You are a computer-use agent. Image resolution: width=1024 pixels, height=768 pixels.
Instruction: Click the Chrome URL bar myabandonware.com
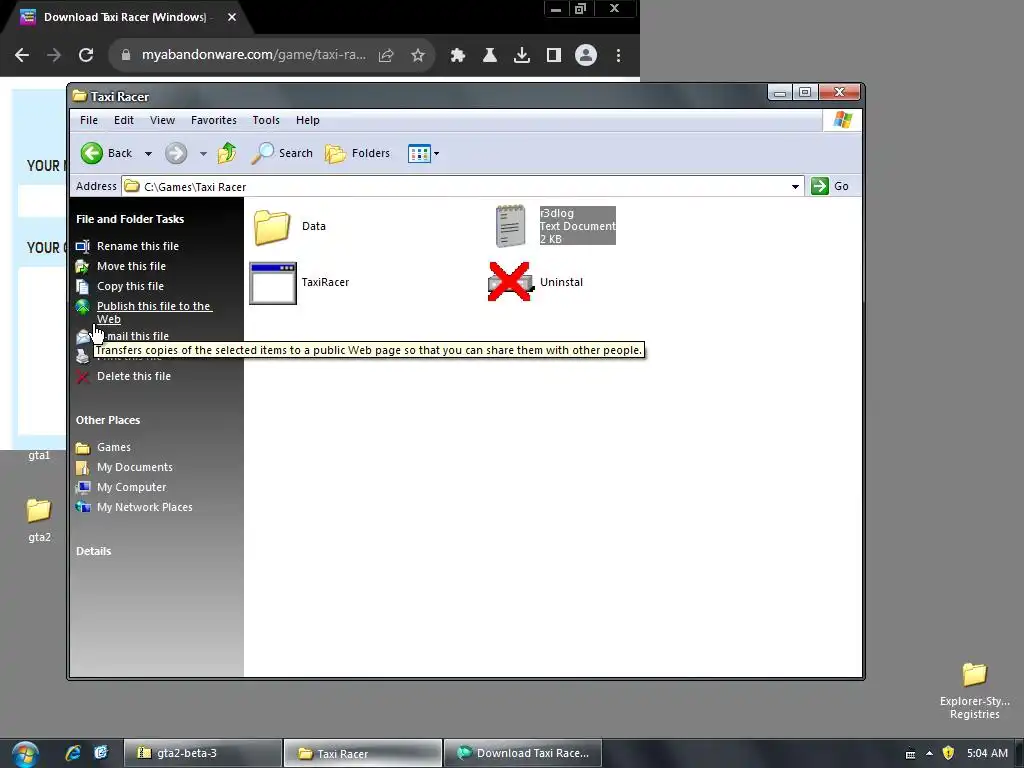[x=253, y=56]
